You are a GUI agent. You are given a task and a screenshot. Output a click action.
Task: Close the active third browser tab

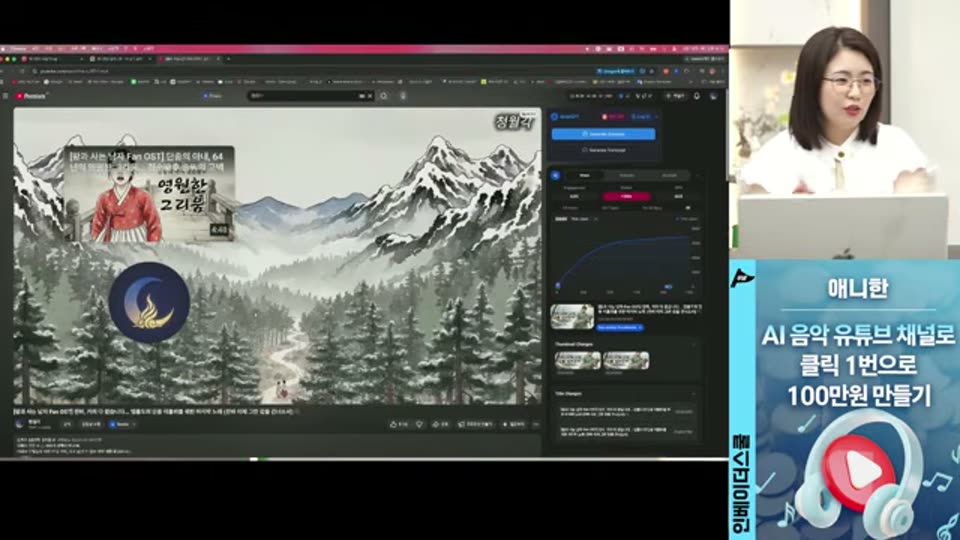point(219,59)
